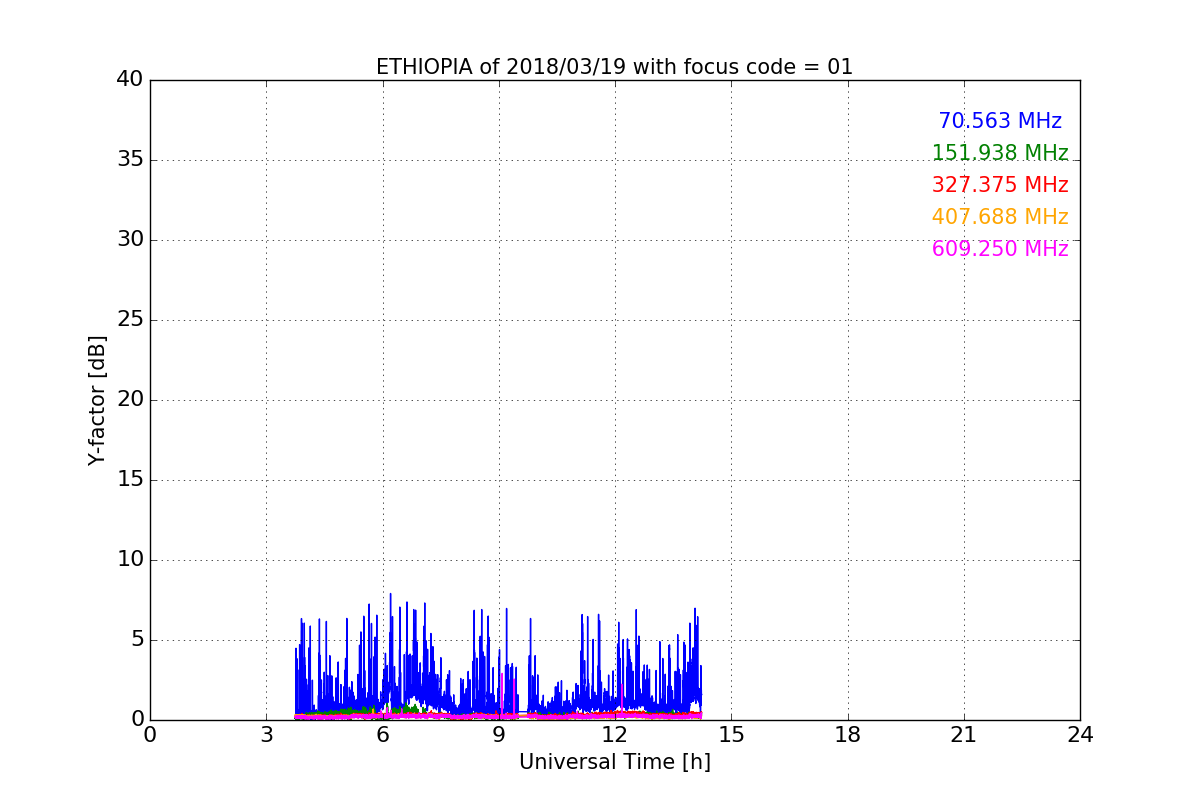1200x800 pixels.
Task: Click the plot title ETHIOPIA of 2018/03/19
Action: pyautogui.click(x=614, y=67)
